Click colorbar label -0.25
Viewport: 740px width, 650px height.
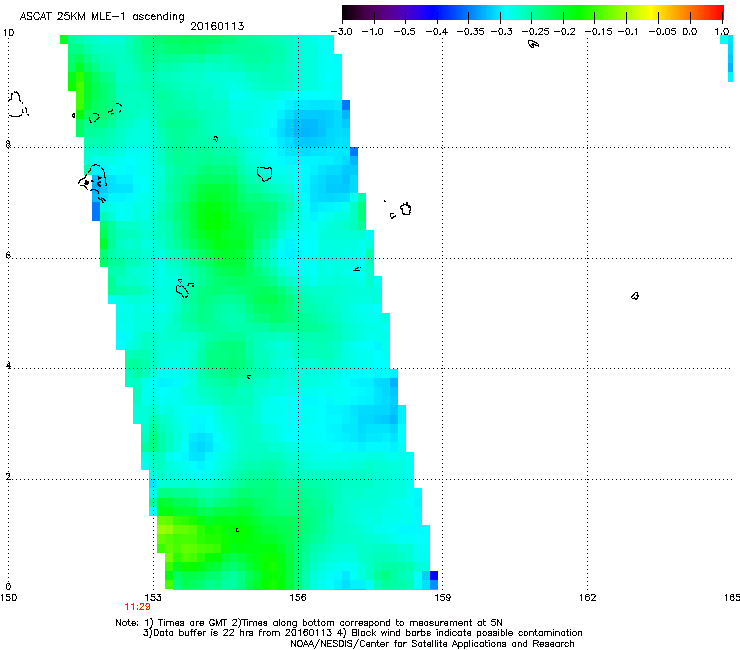click(x=535, y=32)
